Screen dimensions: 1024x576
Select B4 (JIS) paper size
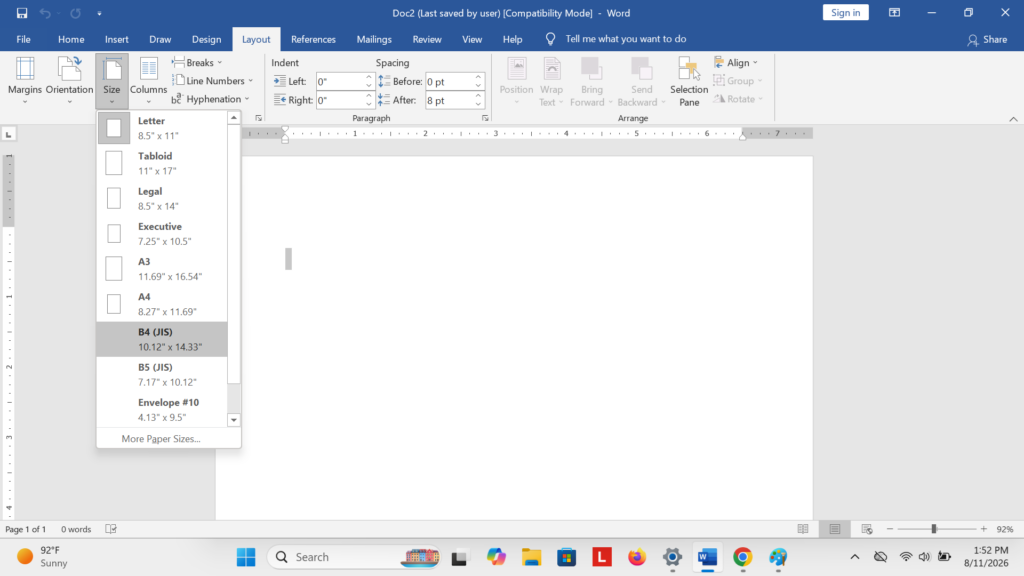click(162, 340)
